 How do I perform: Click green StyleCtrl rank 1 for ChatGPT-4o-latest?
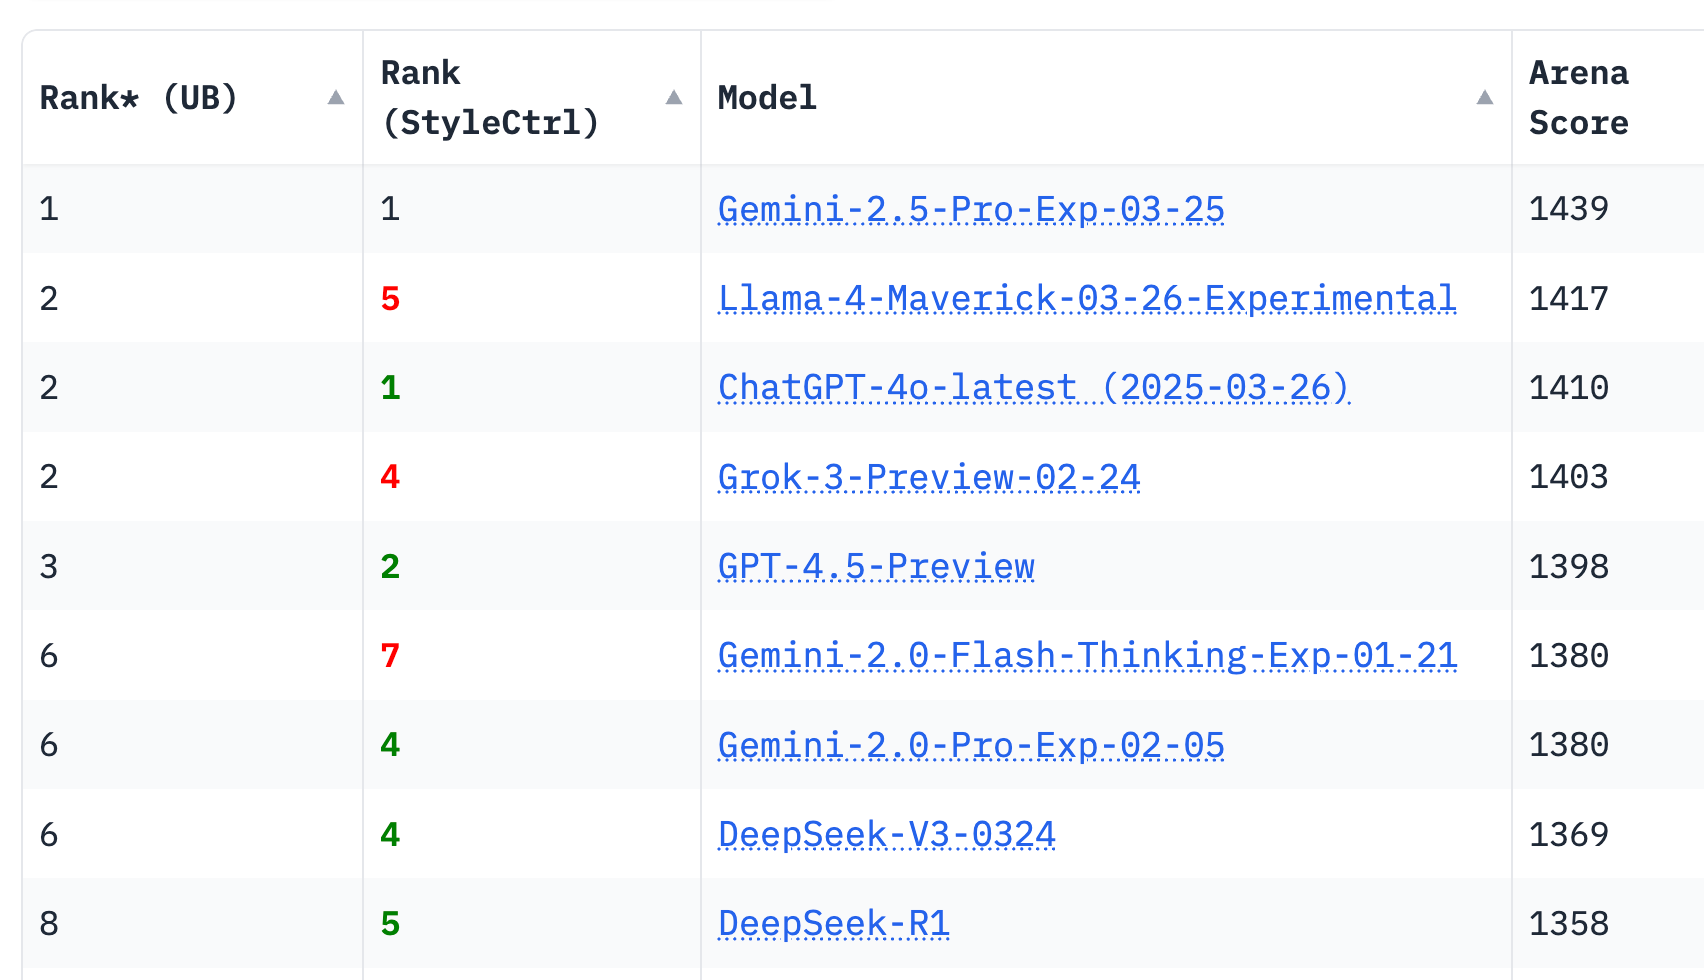(x=390, y=387)
